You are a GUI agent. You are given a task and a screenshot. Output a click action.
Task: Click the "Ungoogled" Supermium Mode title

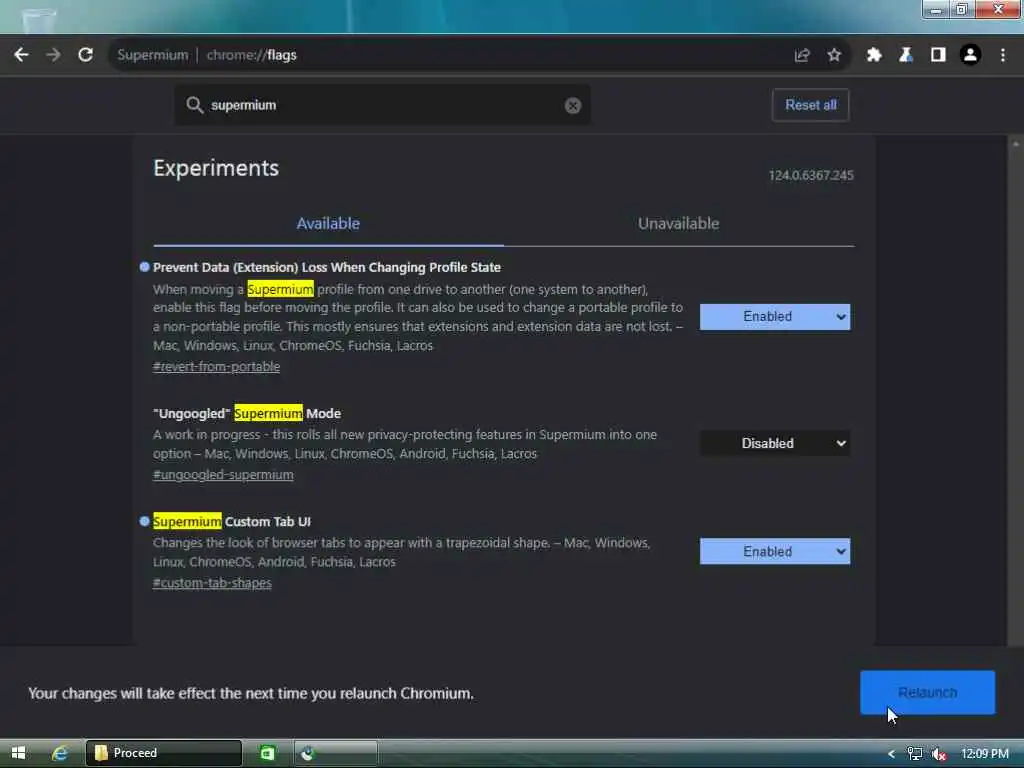tap(247, 413)
